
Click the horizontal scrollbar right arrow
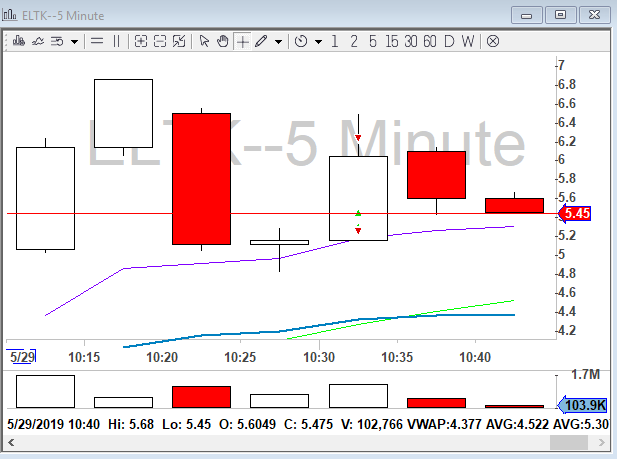tap(602, 442)
